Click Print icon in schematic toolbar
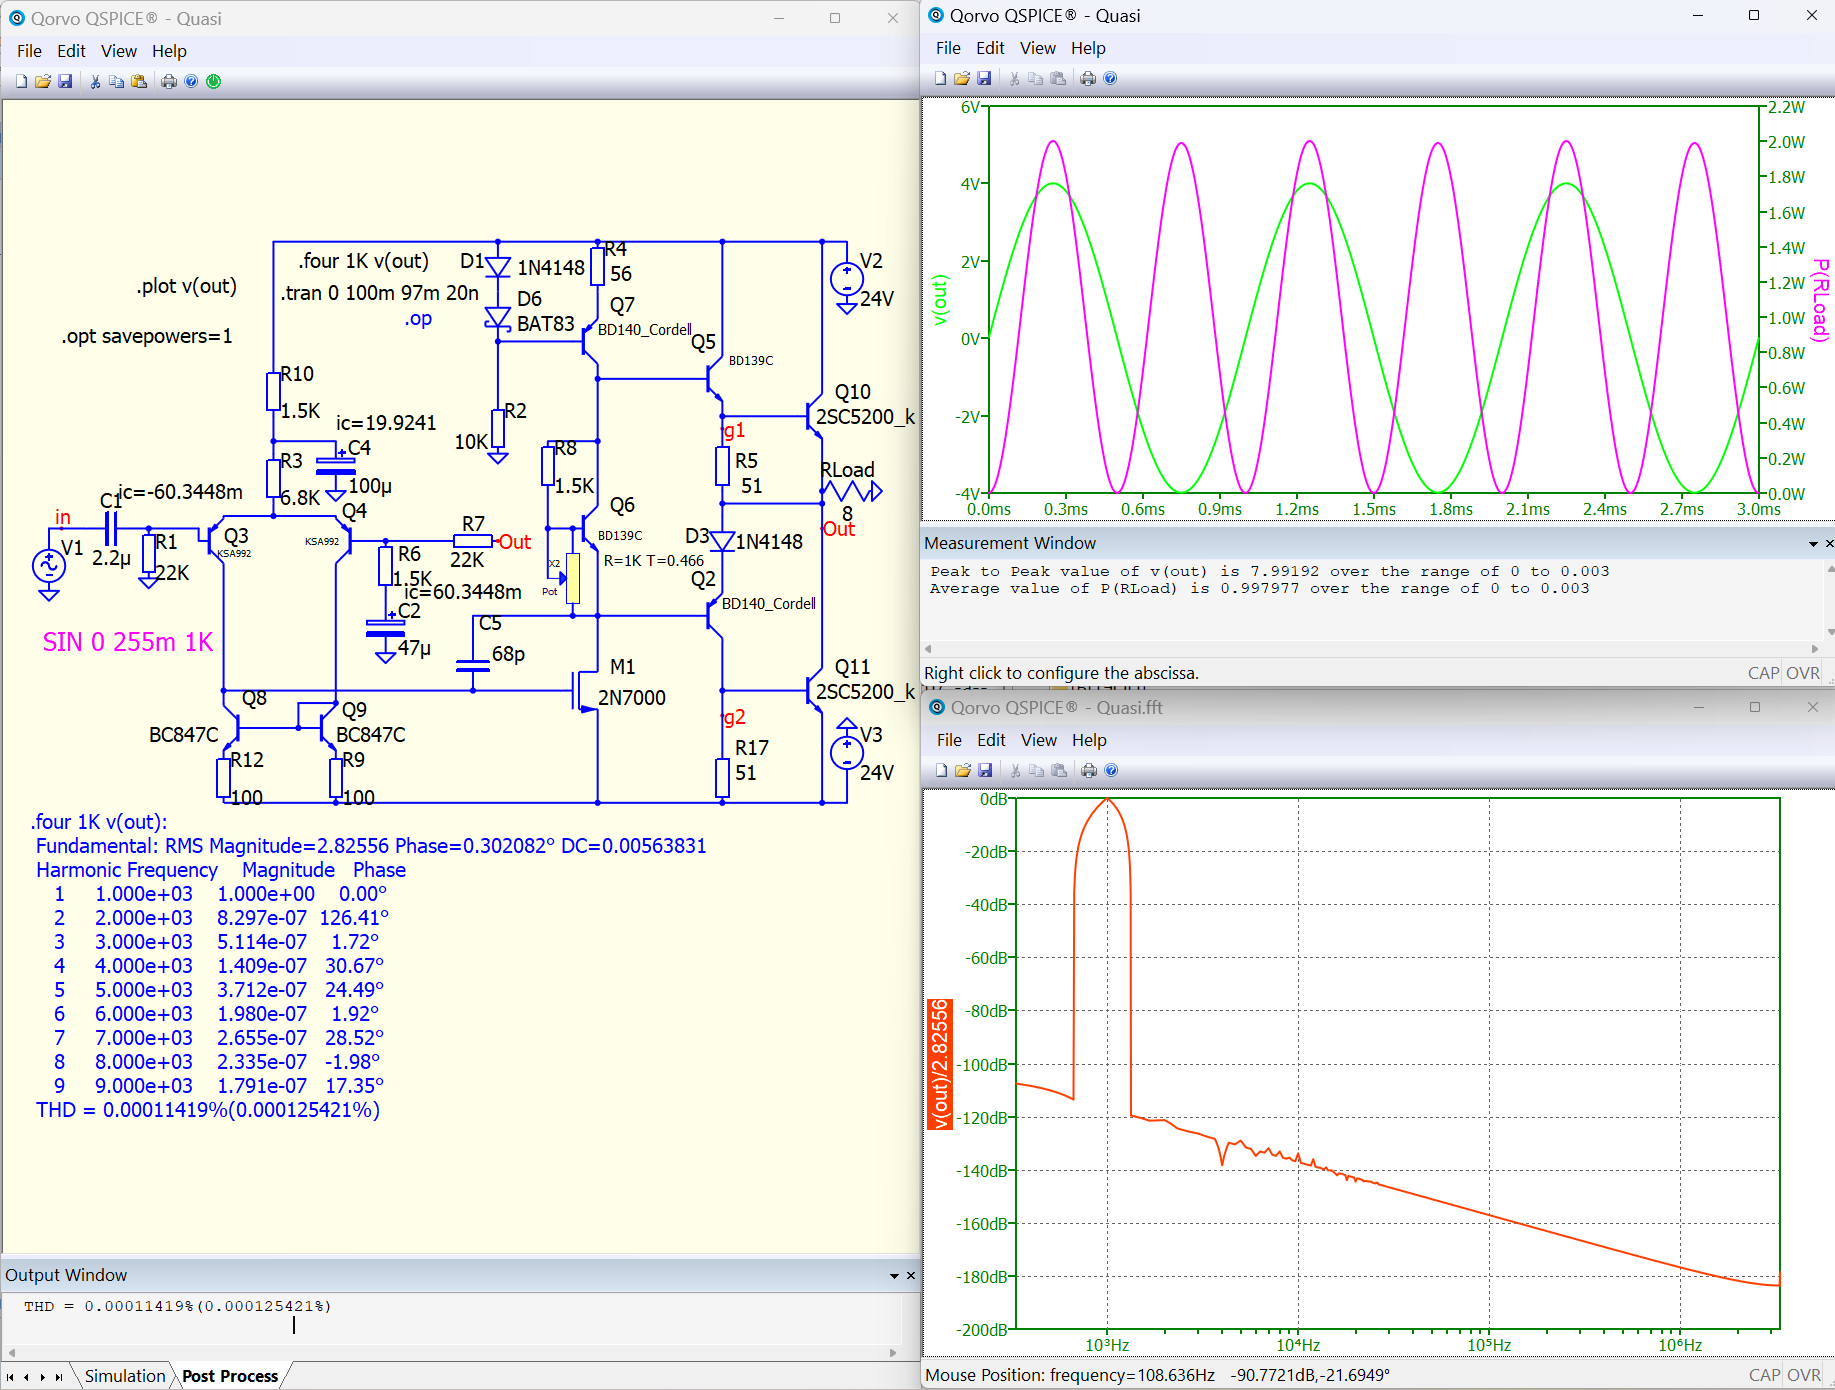Viewport: 1835px width, 1390px height. pyautogui.click(x=169, y=81)
